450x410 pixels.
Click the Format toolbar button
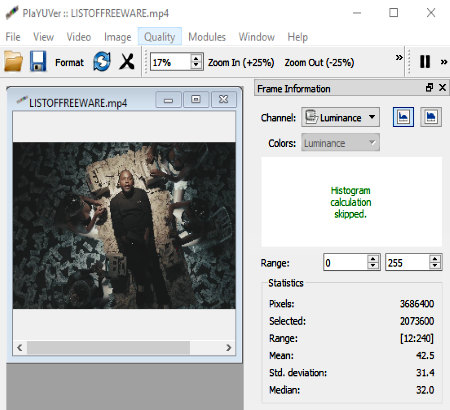(x=69, y=62)
